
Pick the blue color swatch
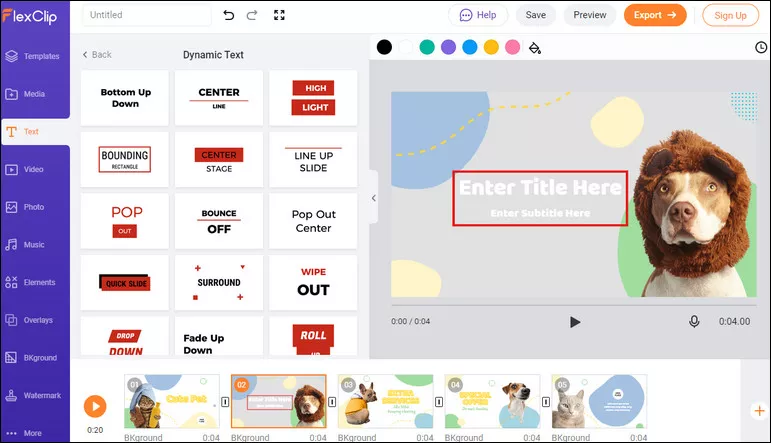[x=470, y=47]
